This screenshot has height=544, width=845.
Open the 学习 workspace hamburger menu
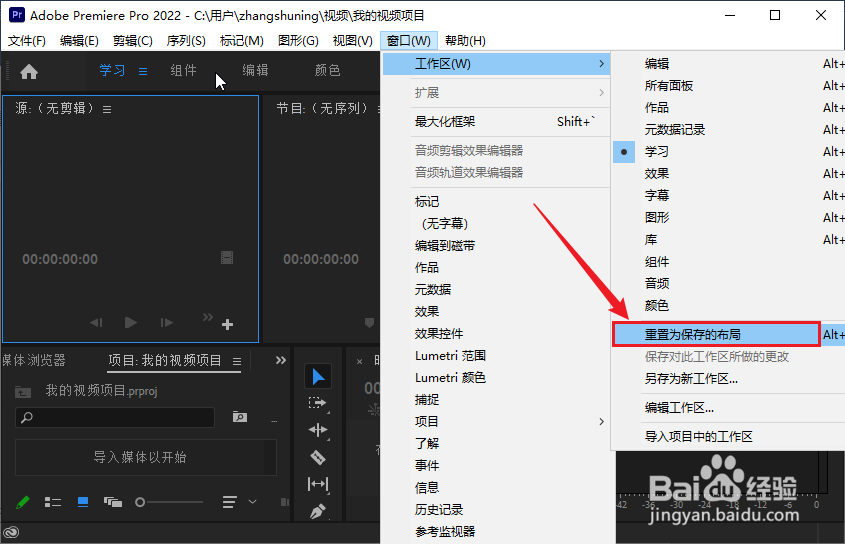coord(143,71)
